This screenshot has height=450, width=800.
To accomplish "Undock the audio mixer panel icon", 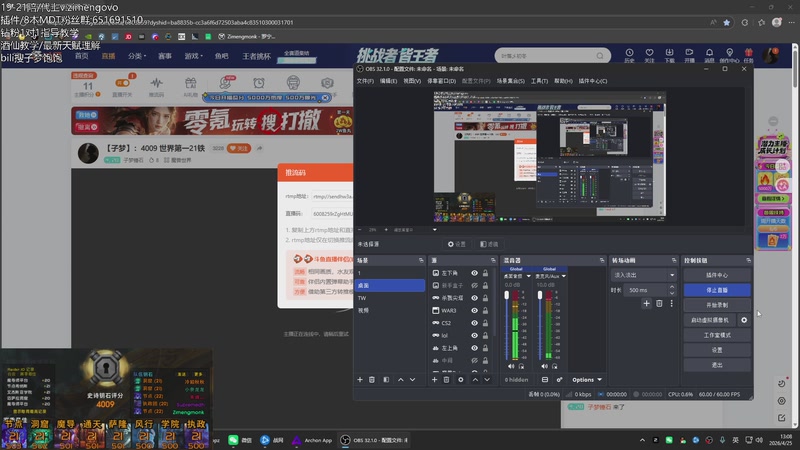I will point(602,260).
